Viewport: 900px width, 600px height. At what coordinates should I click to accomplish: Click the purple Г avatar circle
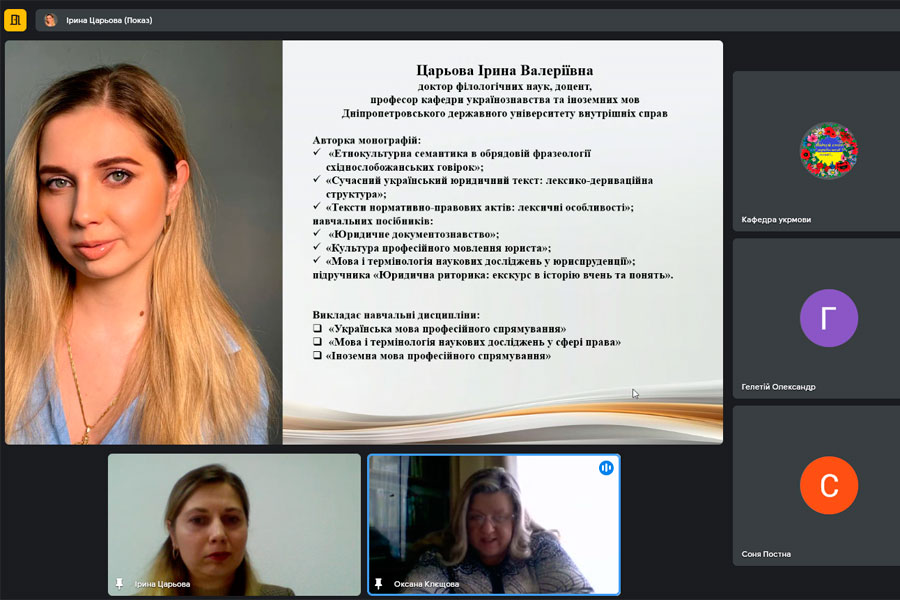point(828,318)
